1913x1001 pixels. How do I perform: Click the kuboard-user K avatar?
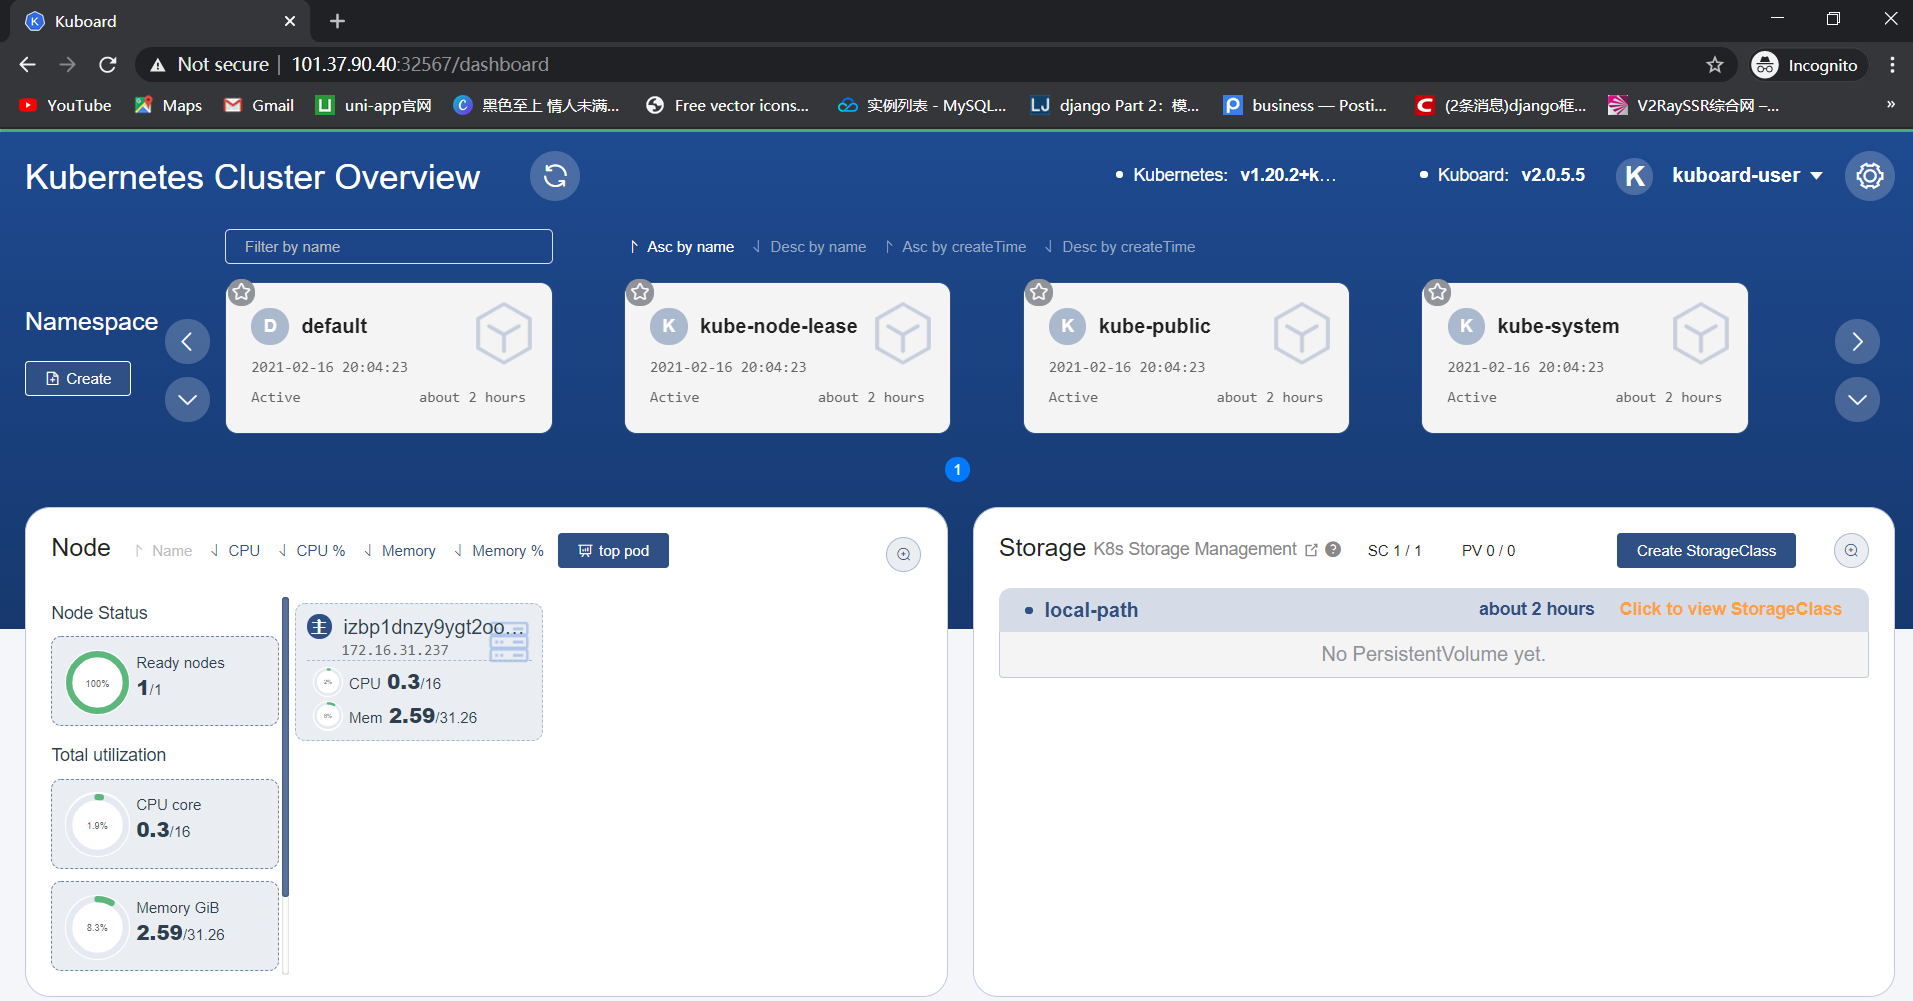click(1635, 176)
